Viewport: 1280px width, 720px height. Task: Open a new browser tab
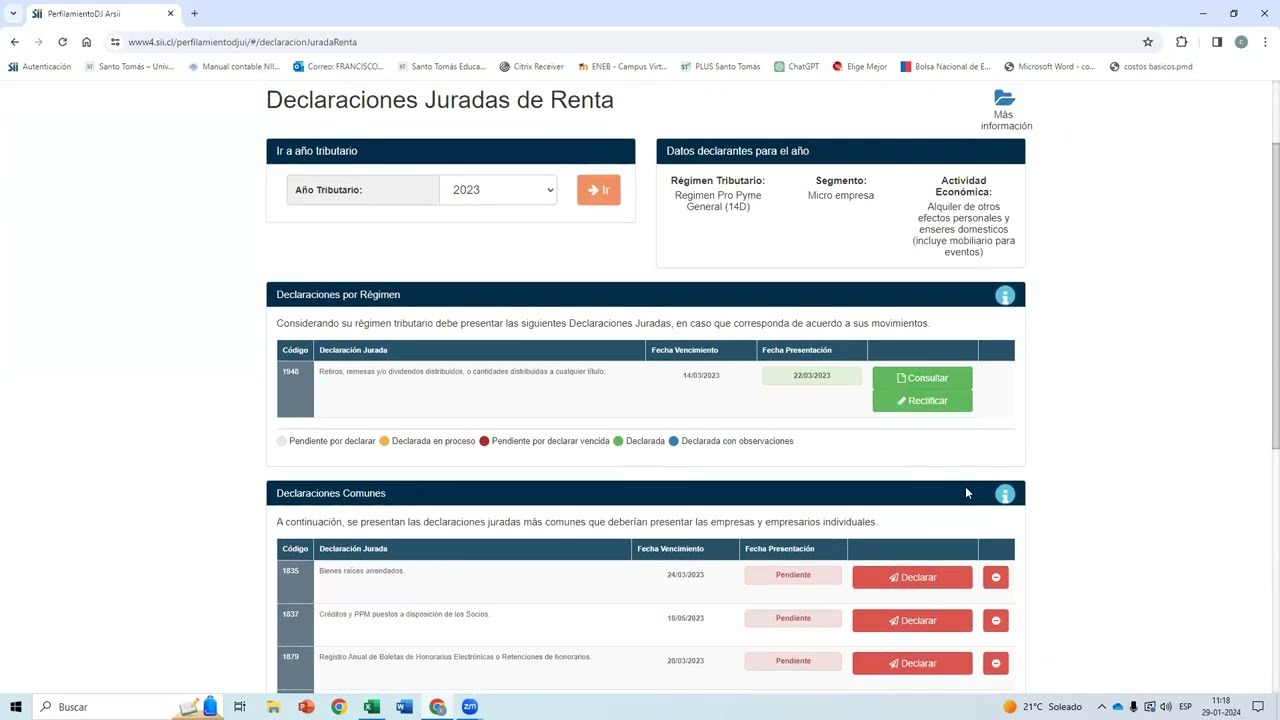(194, 14)
